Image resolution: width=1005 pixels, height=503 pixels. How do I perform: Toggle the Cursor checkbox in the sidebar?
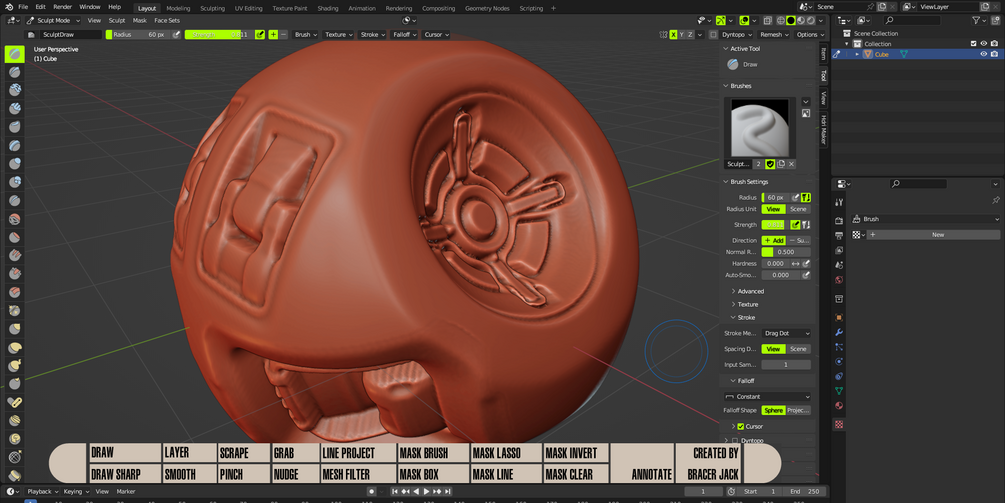[741, 426]
